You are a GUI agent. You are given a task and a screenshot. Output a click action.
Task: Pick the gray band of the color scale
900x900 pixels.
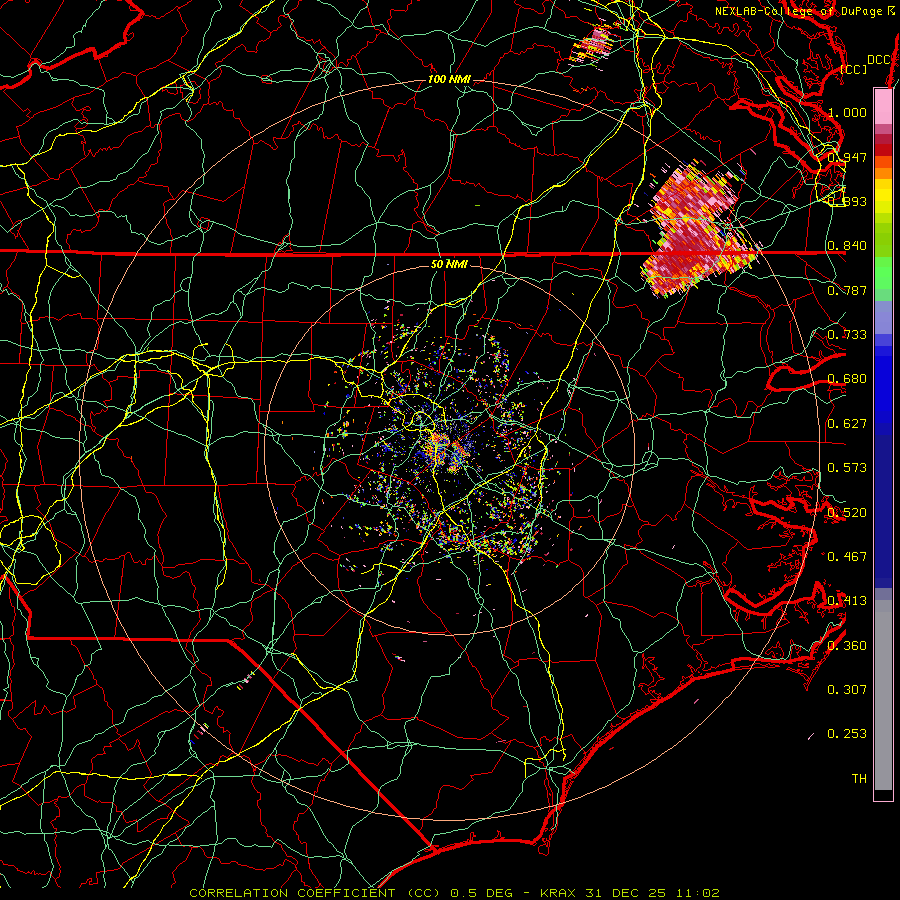click(883, 695)
